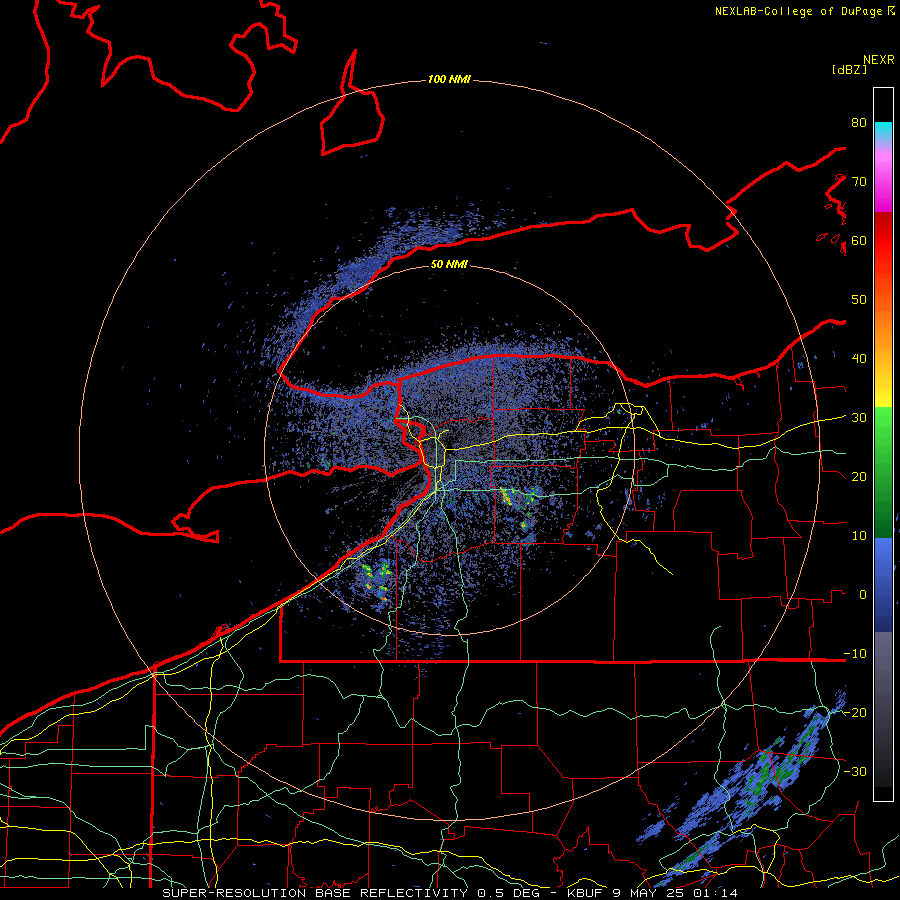Click the 30 dBZ scale value
This screenshot has height=900, width=900.
[859, 418]
